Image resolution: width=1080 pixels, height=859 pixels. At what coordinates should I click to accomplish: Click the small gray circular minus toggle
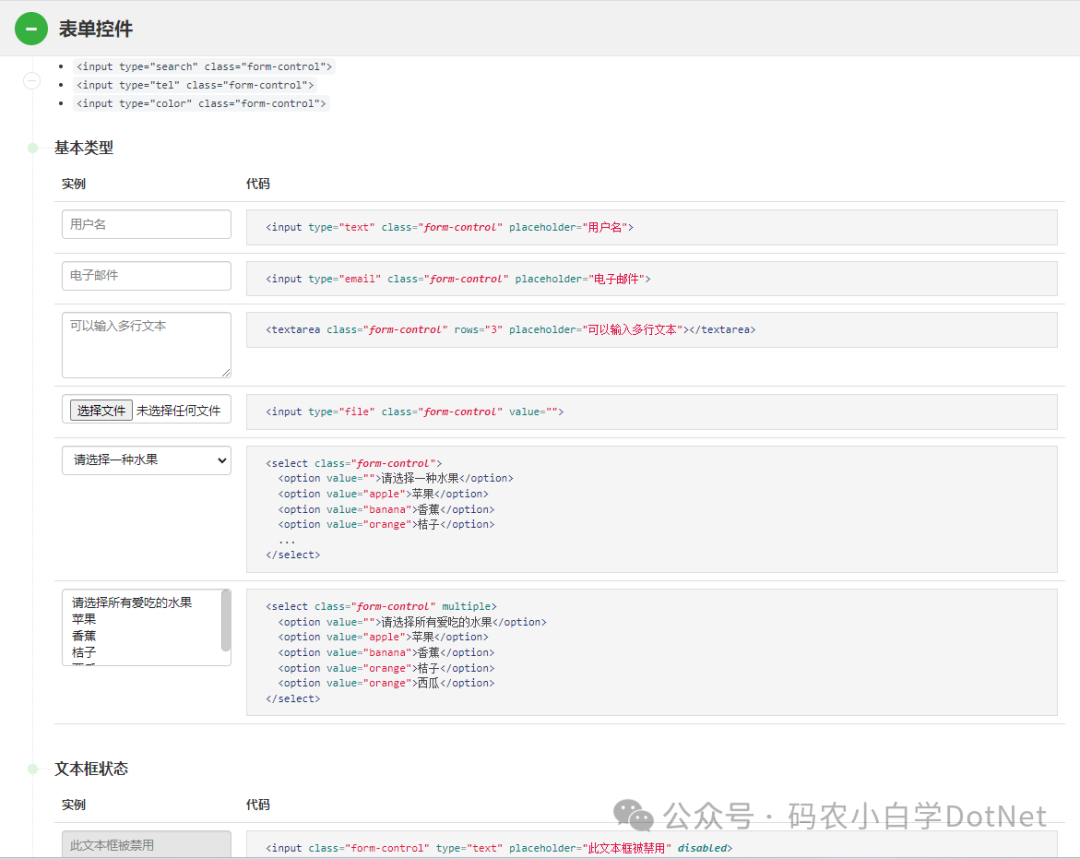pos(32,81)
